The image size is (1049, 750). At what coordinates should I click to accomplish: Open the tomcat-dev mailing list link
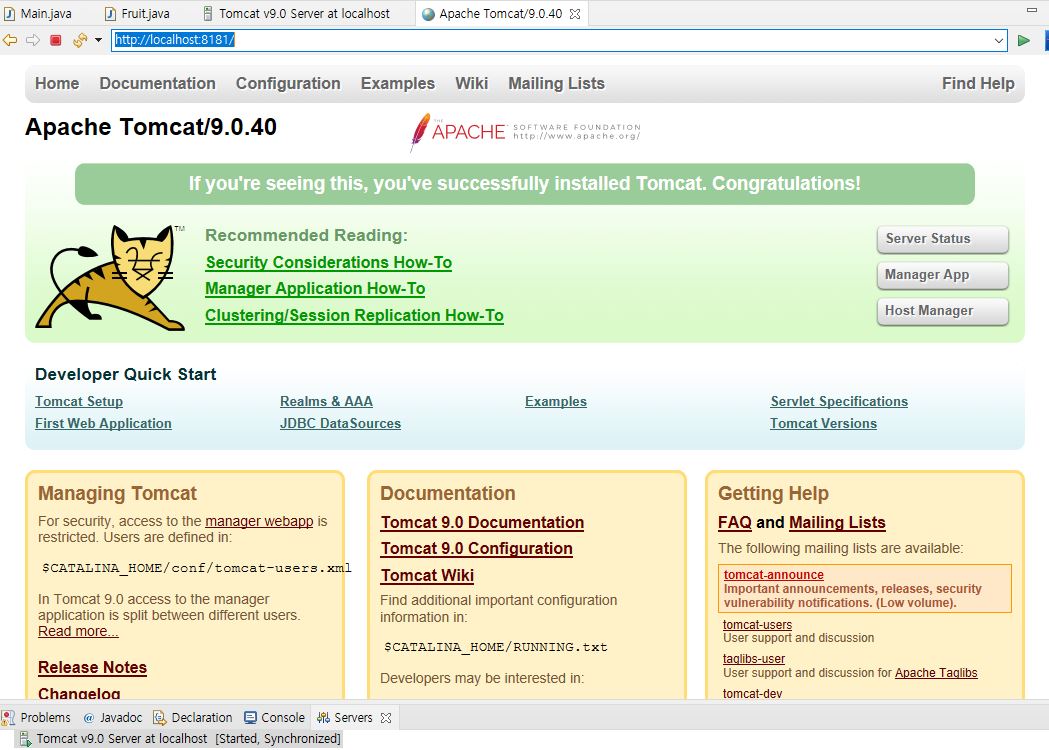pos(752,694)
